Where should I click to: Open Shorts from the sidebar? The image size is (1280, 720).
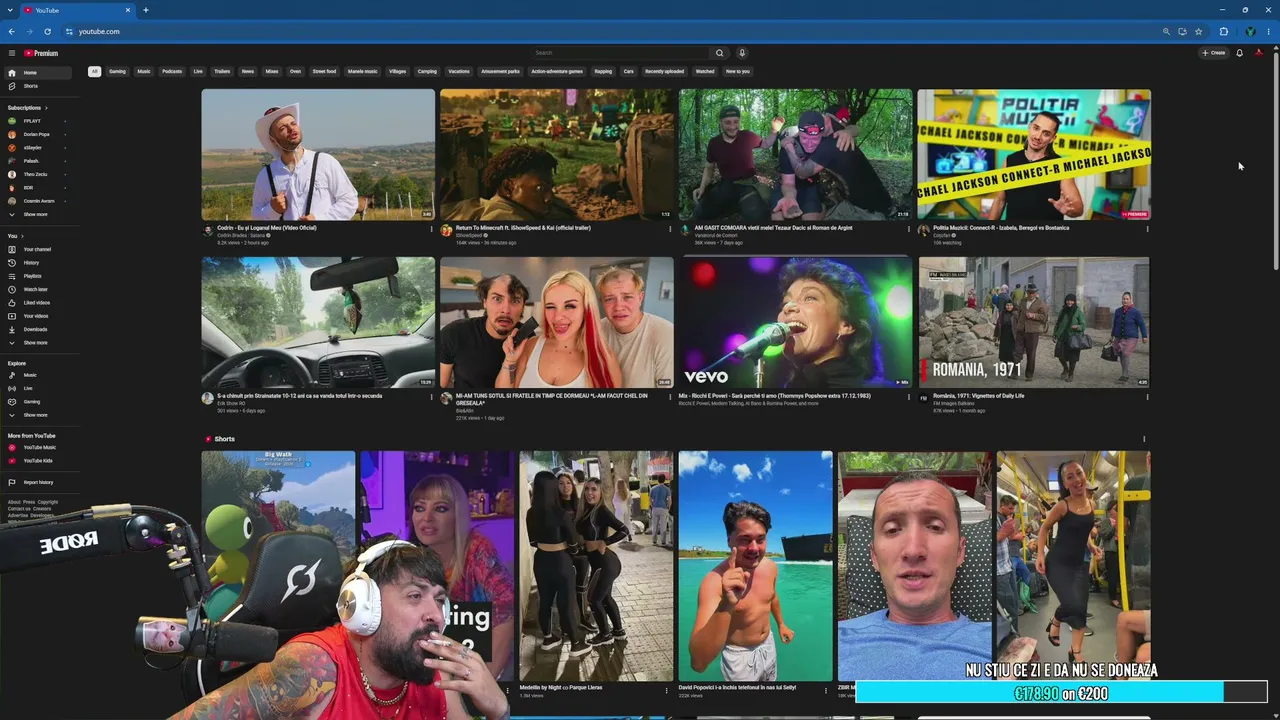[x=38, y=86]
